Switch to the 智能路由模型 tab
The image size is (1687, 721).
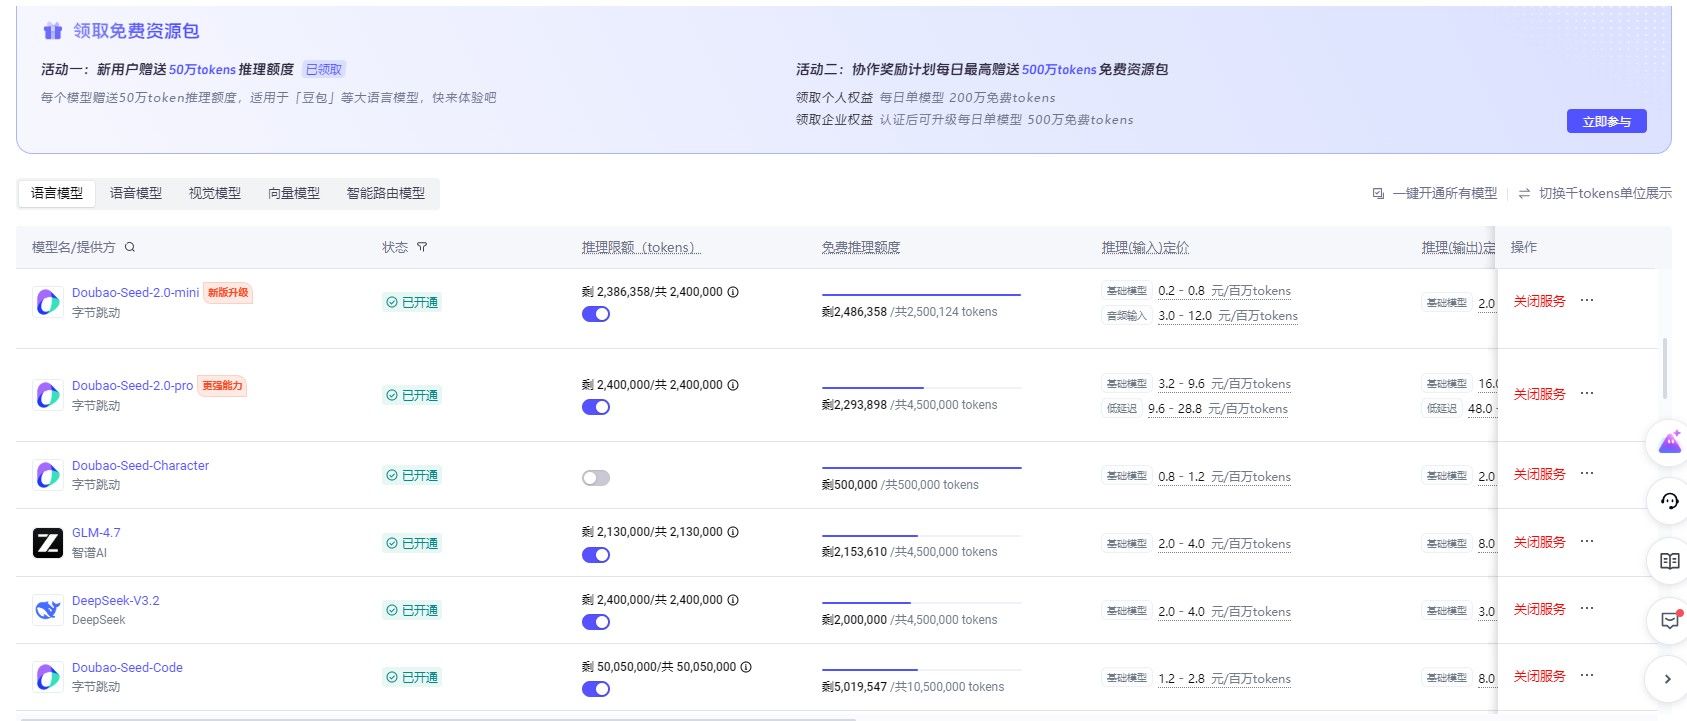(x=386, y=193)
